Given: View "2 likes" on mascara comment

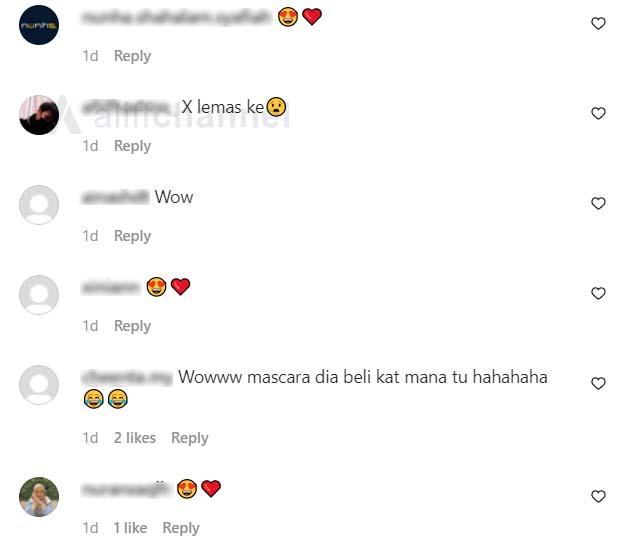Looking at the screenshot, I should click(x=135, y=438).
